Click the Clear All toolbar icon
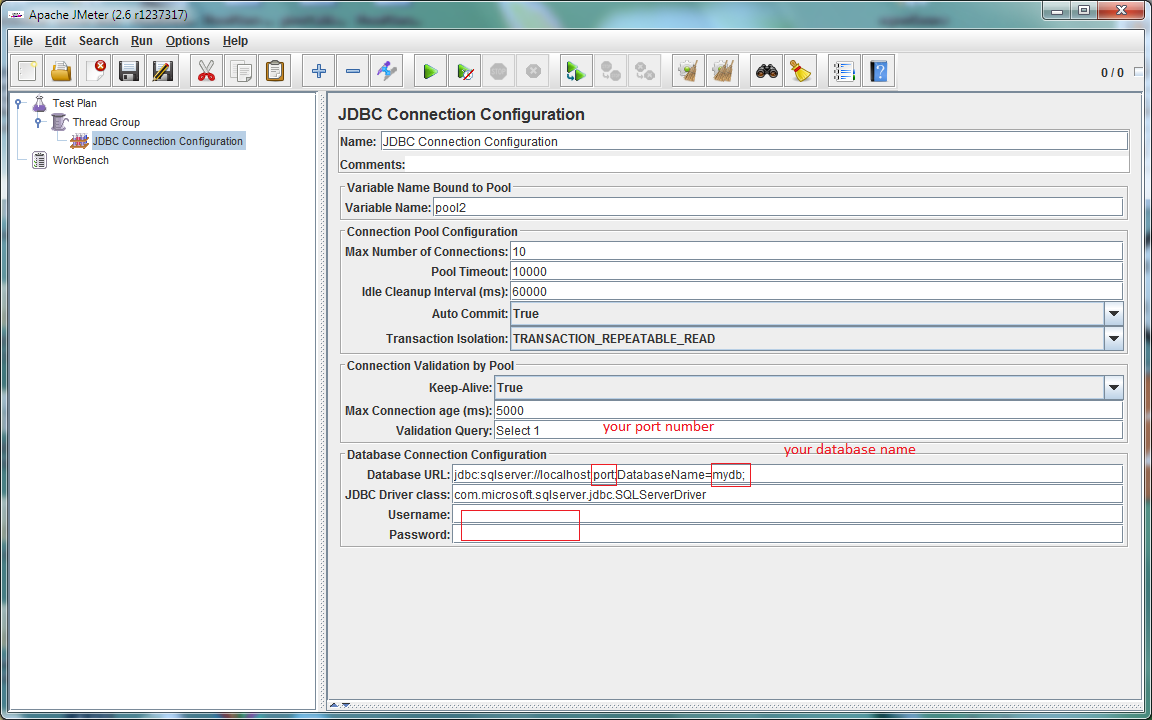The image size is (1152, 720). pos(722,71)
